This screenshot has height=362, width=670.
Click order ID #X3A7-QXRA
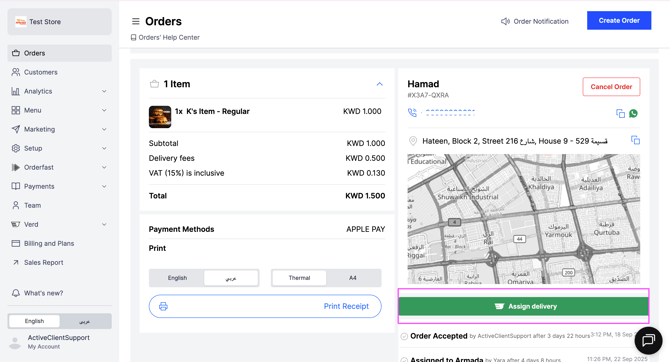[x=428, y=95]
